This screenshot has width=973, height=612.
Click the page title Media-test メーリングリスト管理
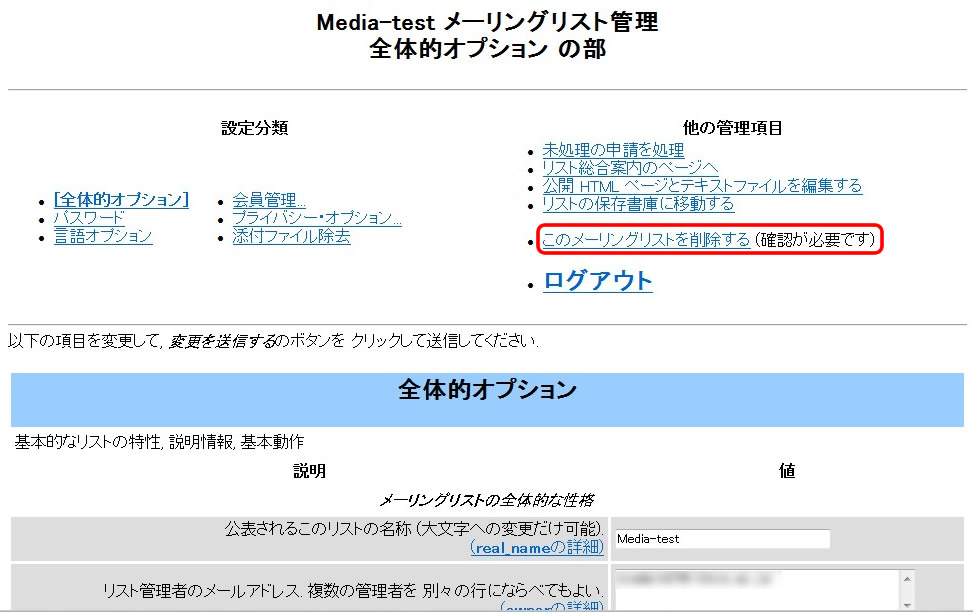(487, 22)
